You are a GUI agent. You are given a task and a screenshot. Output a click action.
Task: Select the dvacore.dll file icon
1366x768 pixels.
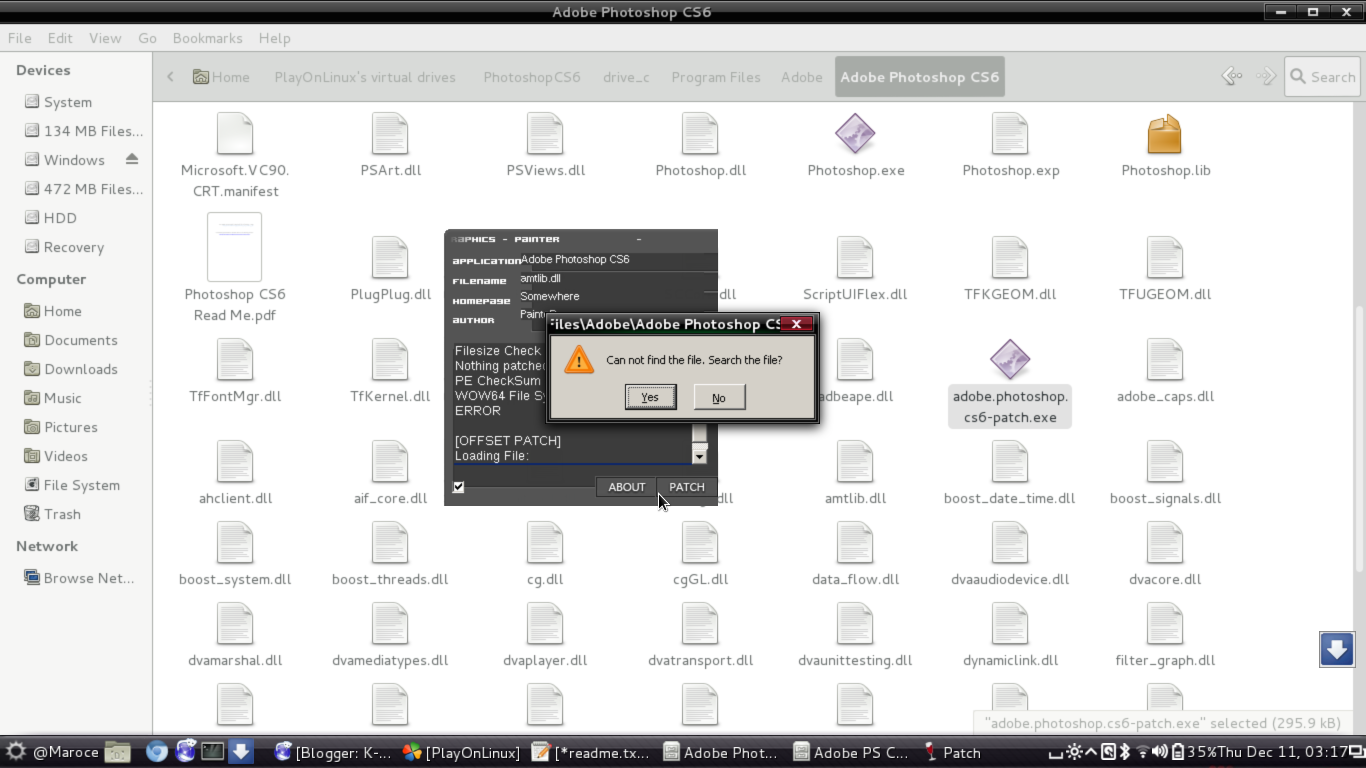[x=1165, y=543]
